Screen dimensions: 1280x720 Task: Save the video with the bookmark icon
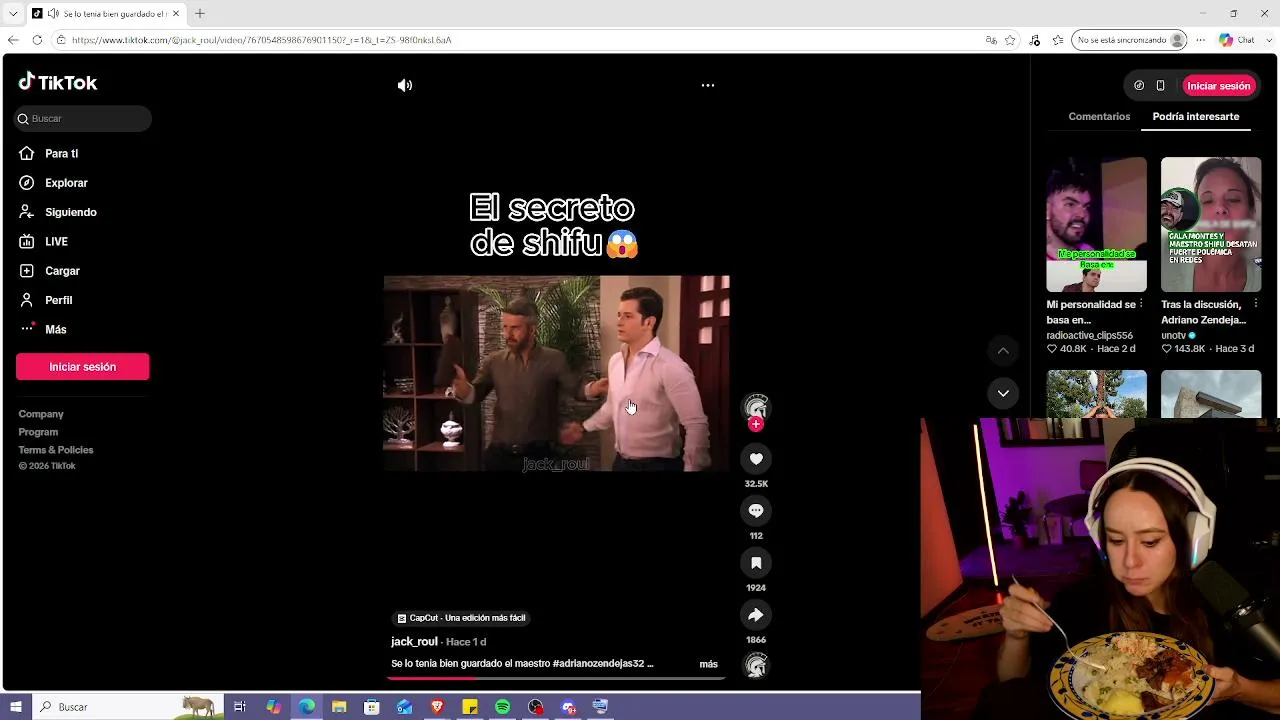(756, 563)
